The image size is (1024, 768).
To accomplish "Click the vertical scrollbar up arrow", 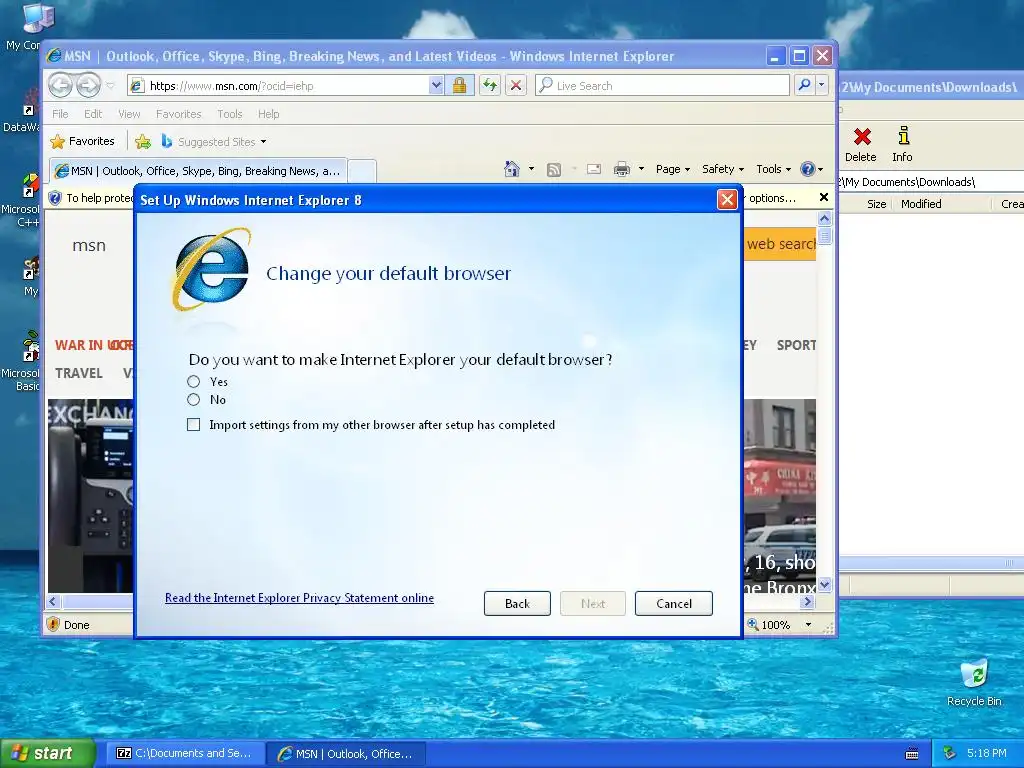I will (x=824, y=218).
